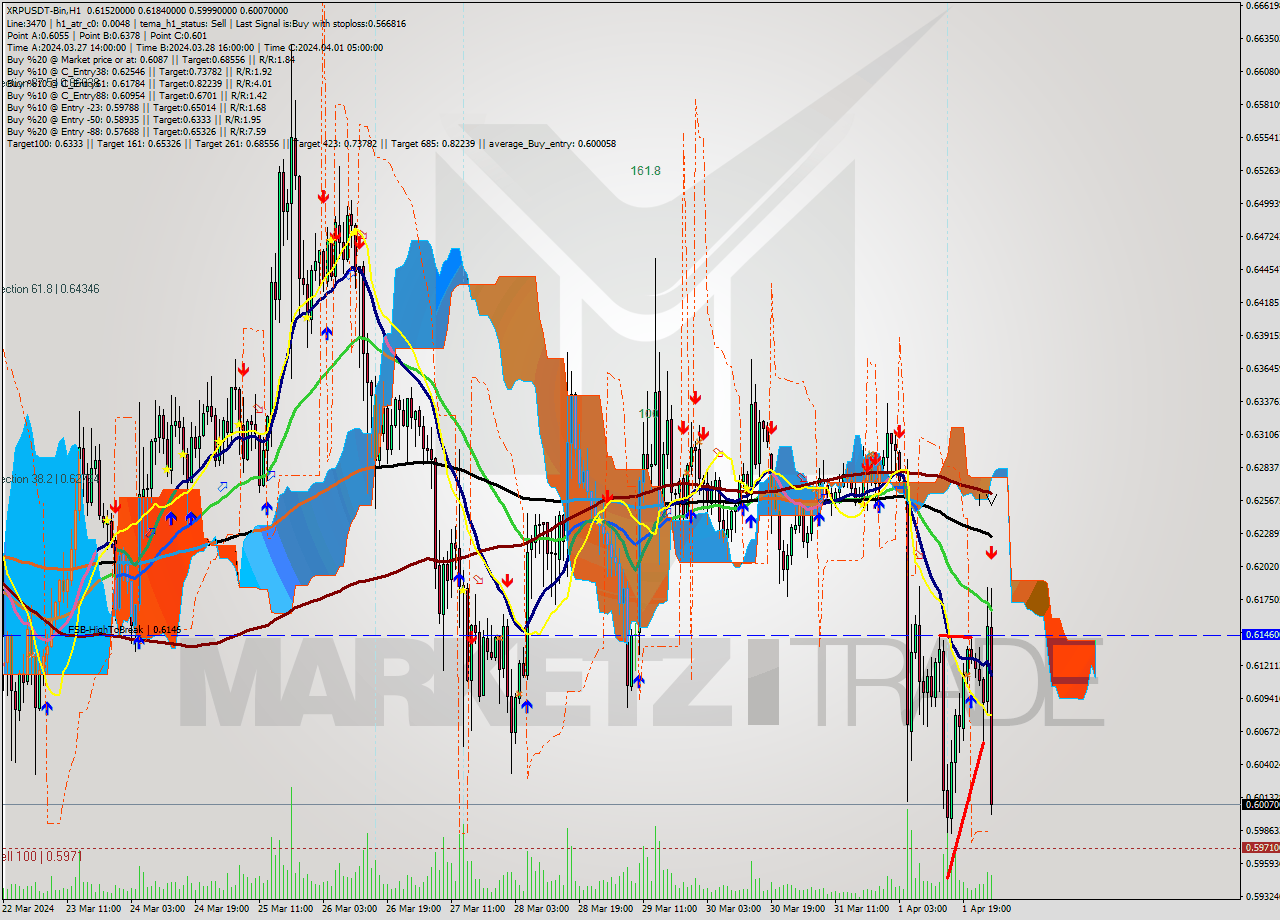Click the red 0.59710 price tag on axis

point(1259,847)
